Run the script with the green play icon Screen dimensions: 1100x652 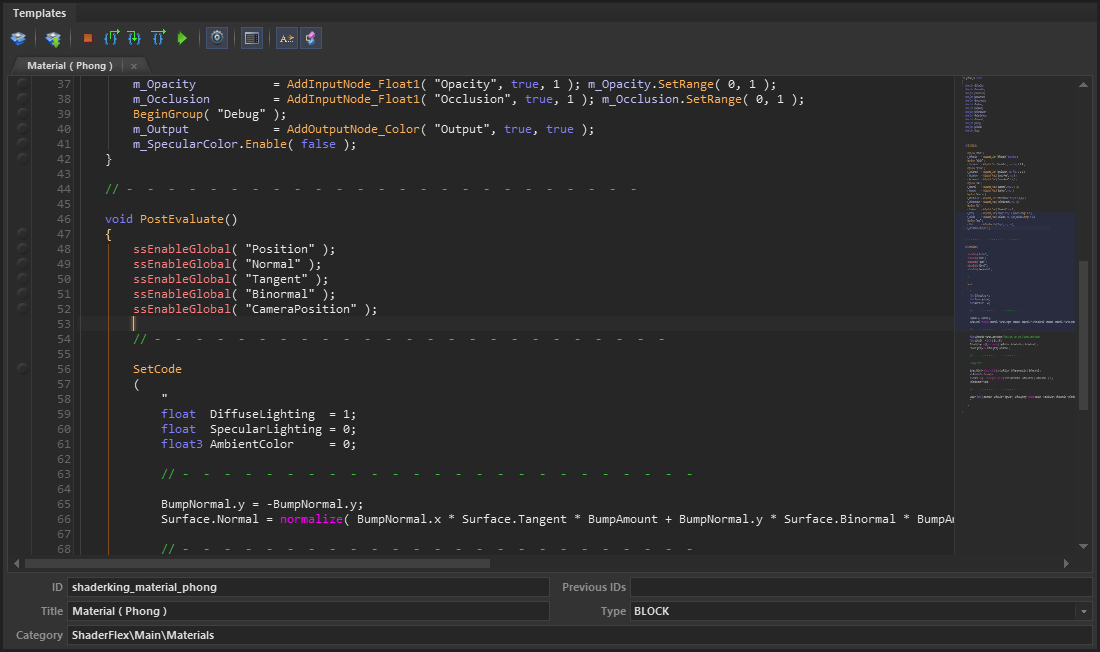[x=183, y=38]
